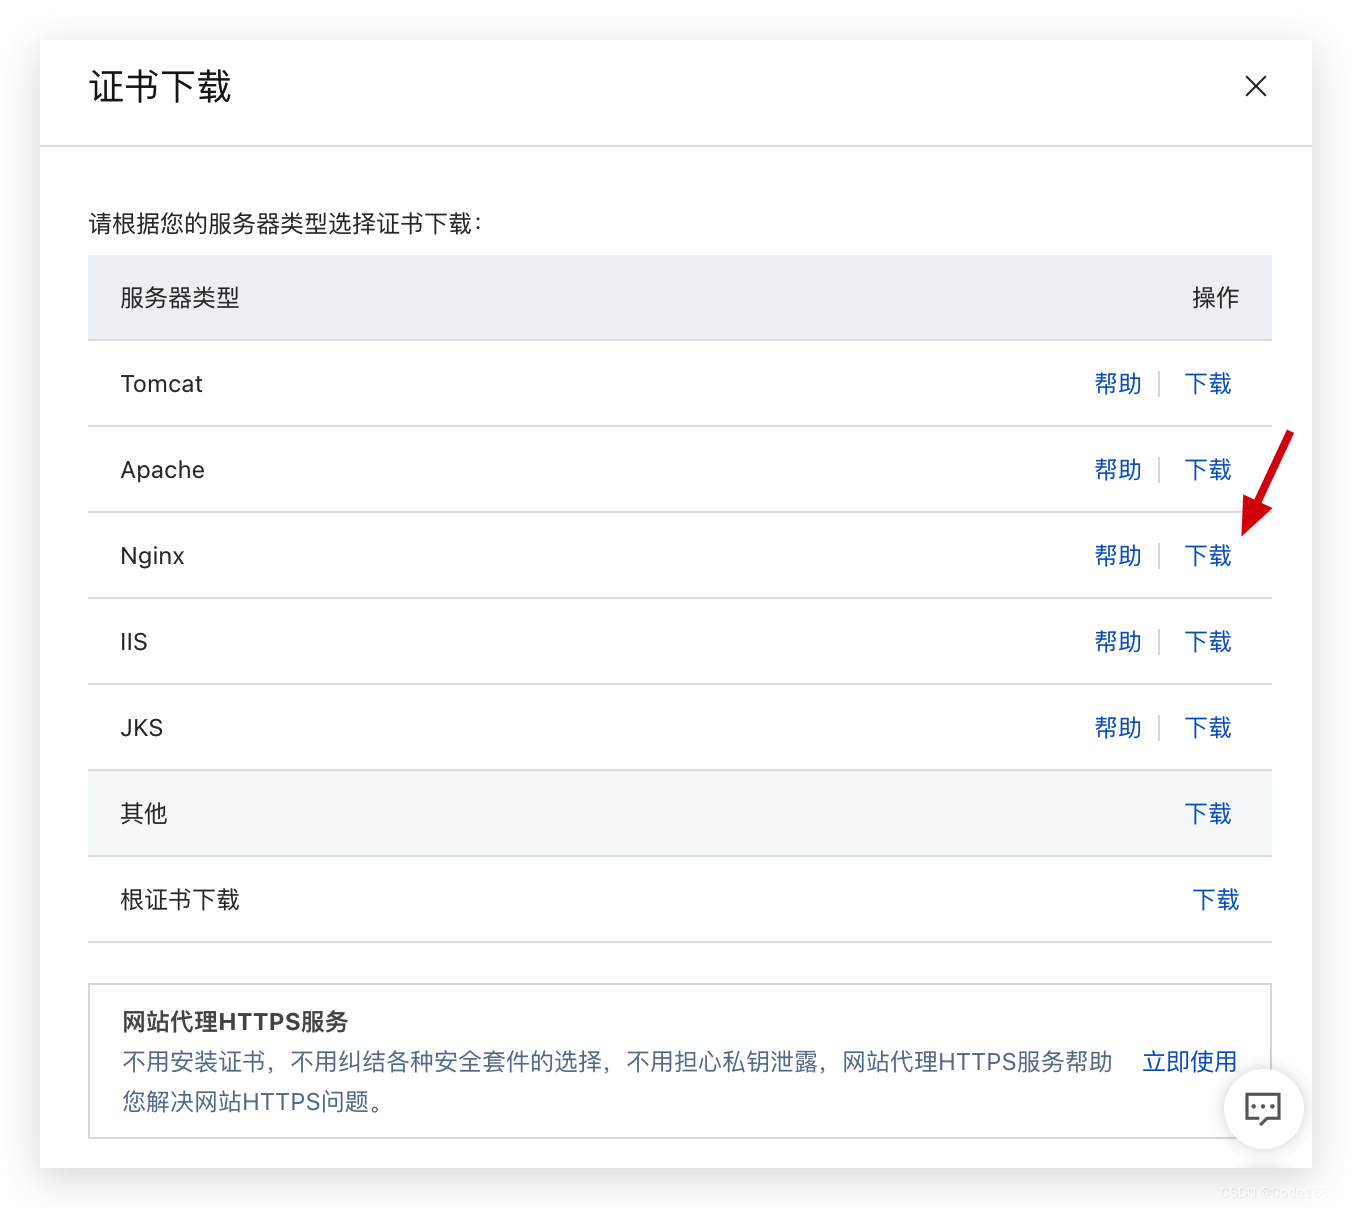Download the 其他 certificate
The image size is (1352, 1208).
pyautogui.click(x=1208, y=814)
